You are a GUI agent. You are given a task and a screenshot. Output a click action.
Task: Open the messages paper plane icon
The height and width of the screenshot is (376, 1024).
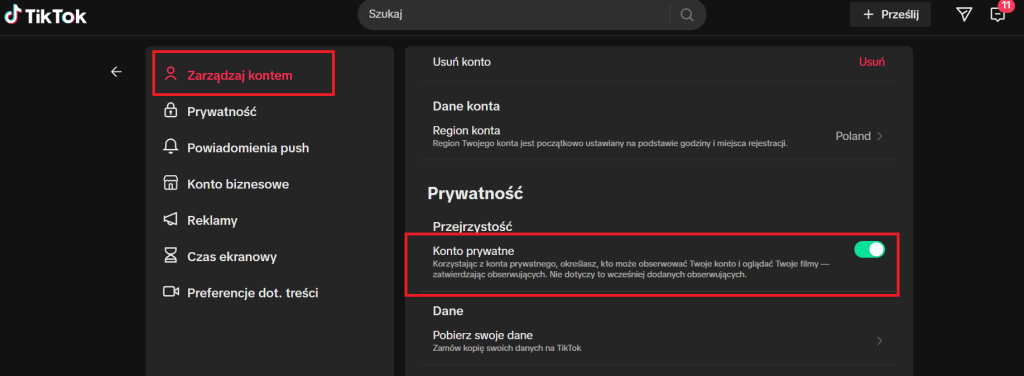(963, 15)
